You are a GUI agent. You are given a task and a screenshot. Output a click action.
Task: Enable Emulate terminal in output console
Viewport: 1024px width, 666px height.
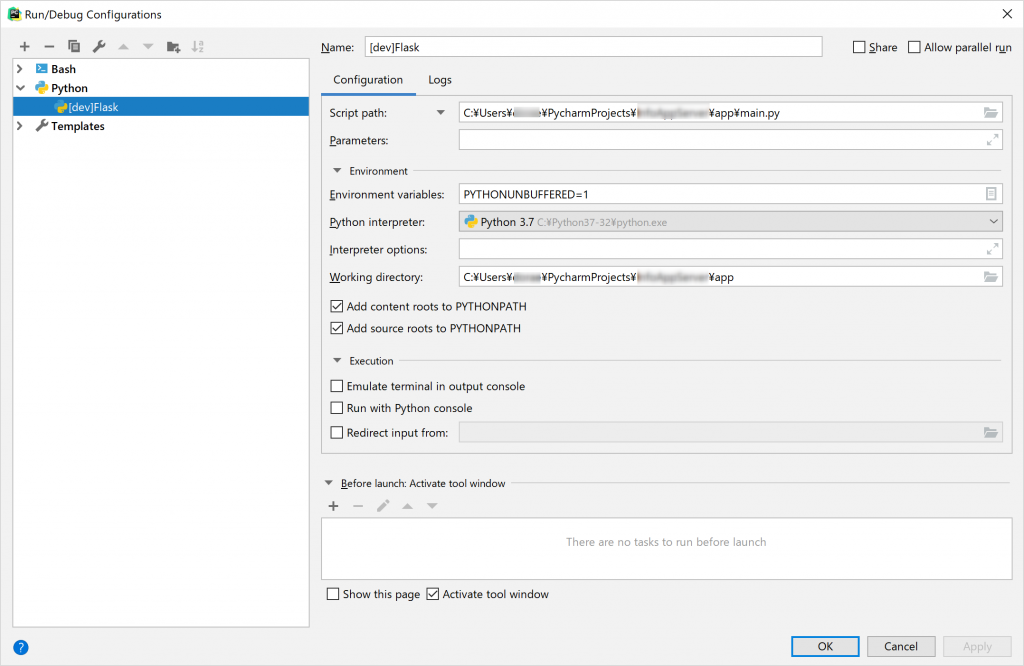coord(337,386)
